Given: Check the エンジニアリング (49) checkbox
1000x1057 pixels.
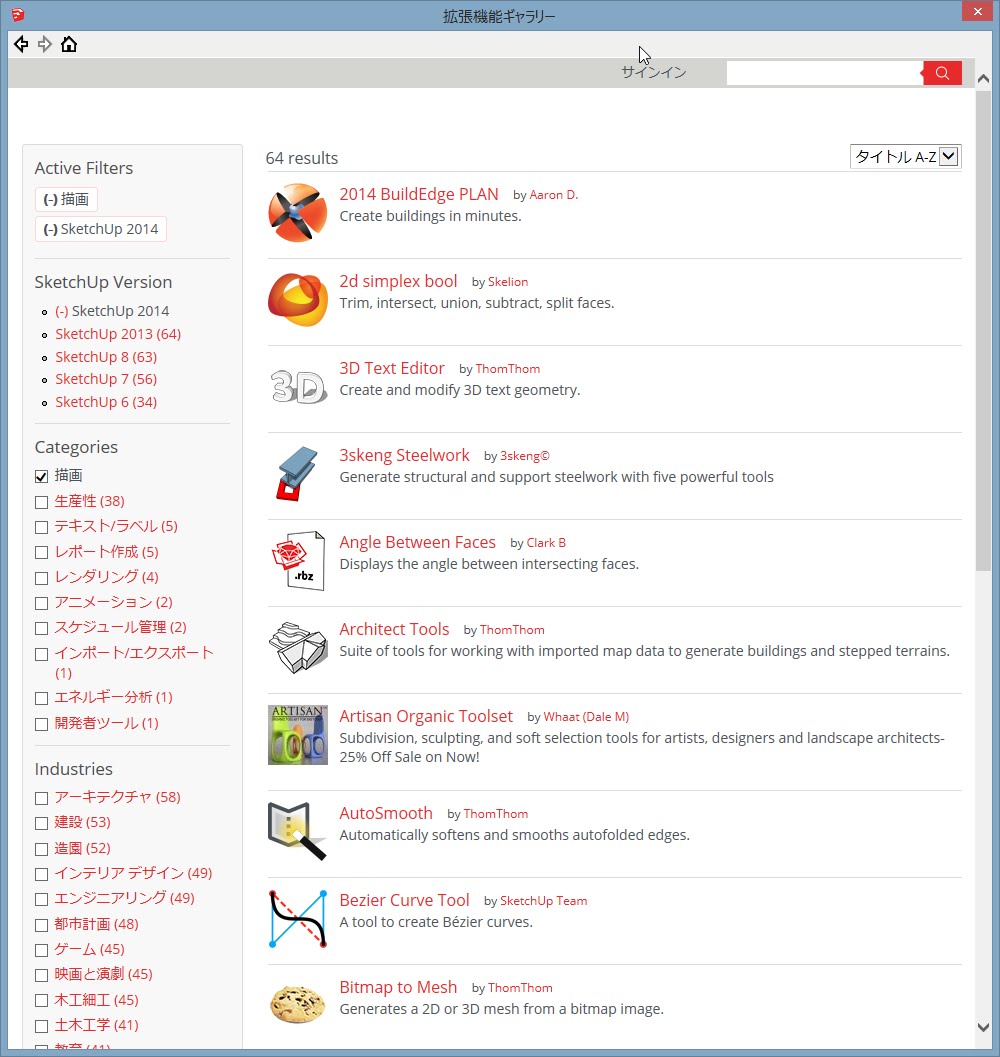Looking at the screenshot, I should click(x=42, y=899).
